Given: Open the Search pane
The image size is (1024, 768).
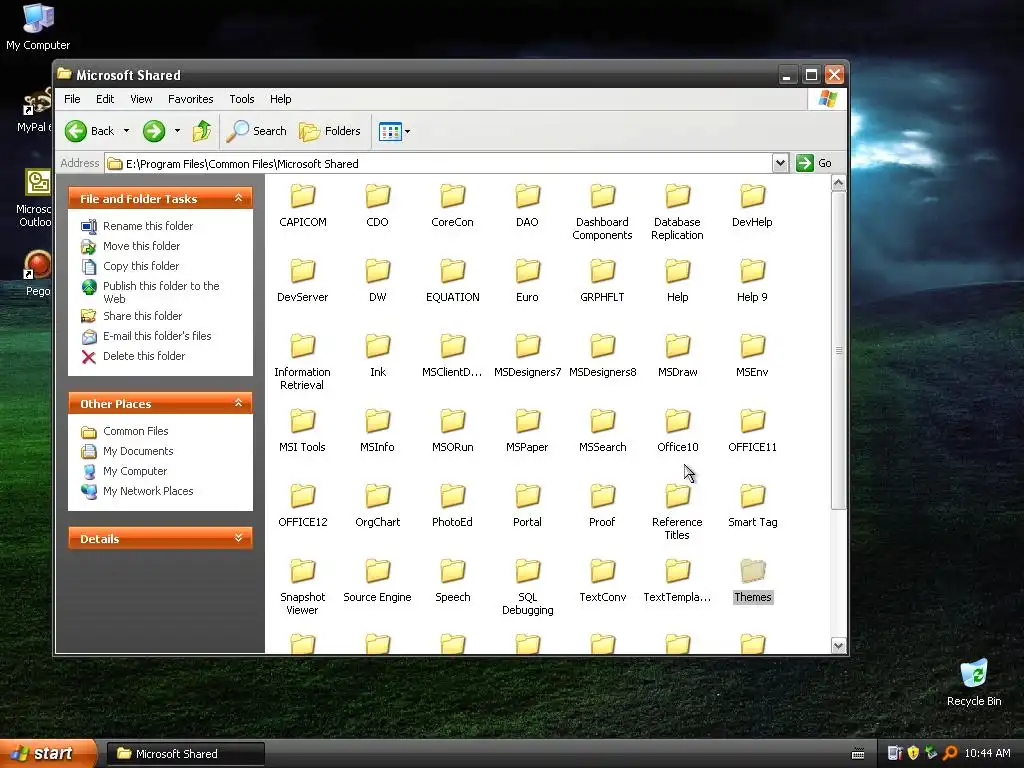Looking at the screenshot, I should point(257,131).
